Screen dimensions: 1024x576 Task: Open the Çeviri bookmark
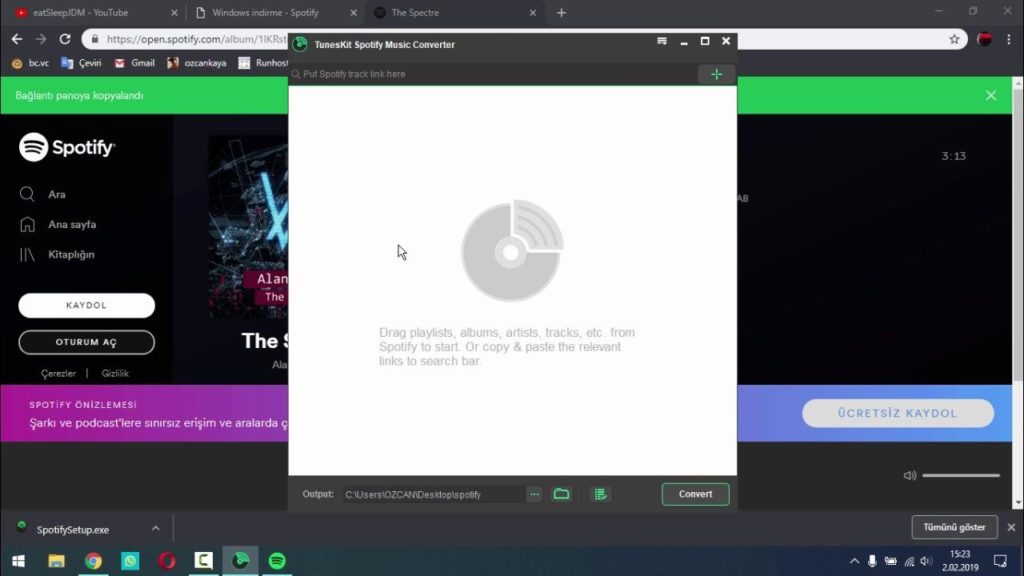[x=82, y=63]
